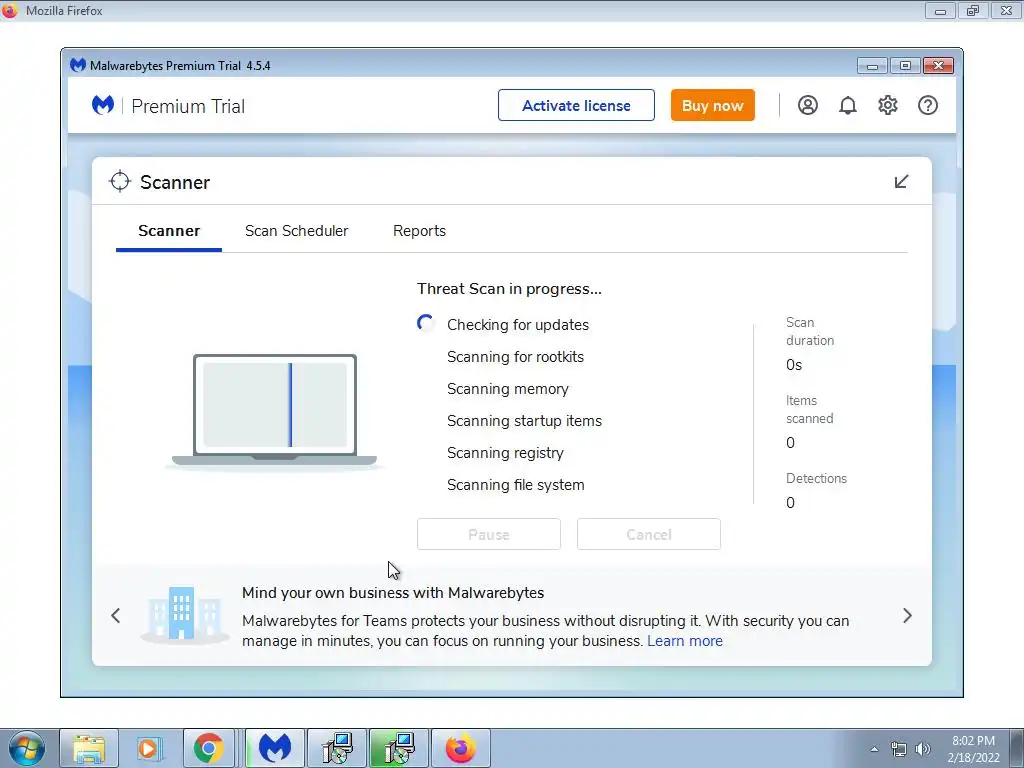
Task: Open the help question mark icon
Action: coord(927,105)
